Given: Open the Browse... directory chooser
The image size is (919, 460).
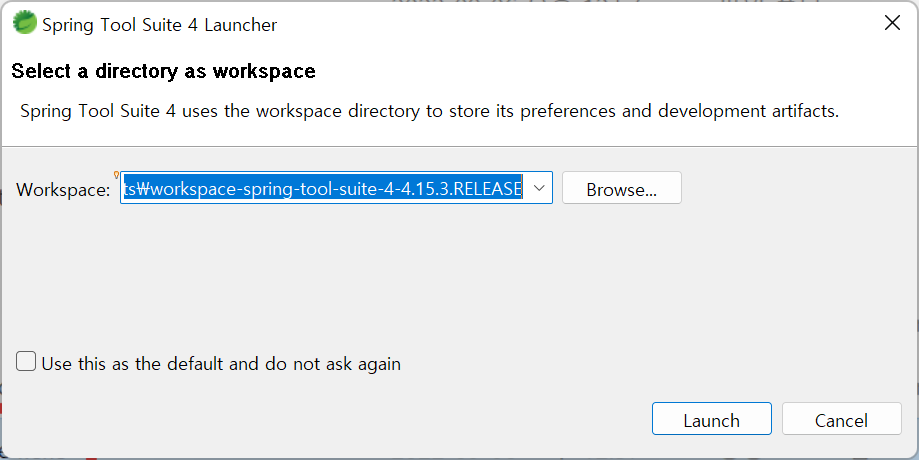Looking at the screenshot, I should [x=622, y=188].
